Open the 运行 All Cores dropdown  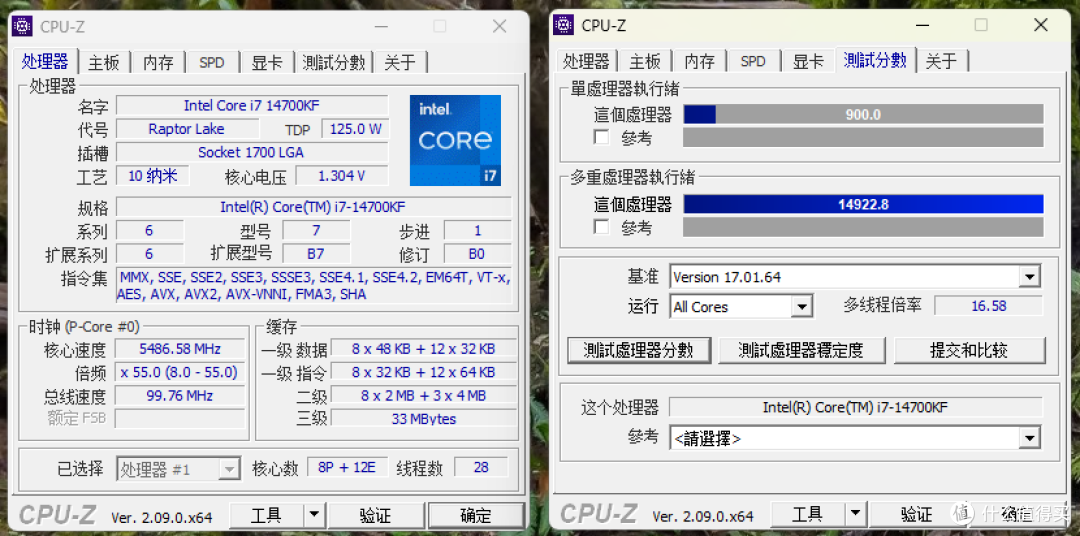[x=802, y=307]
